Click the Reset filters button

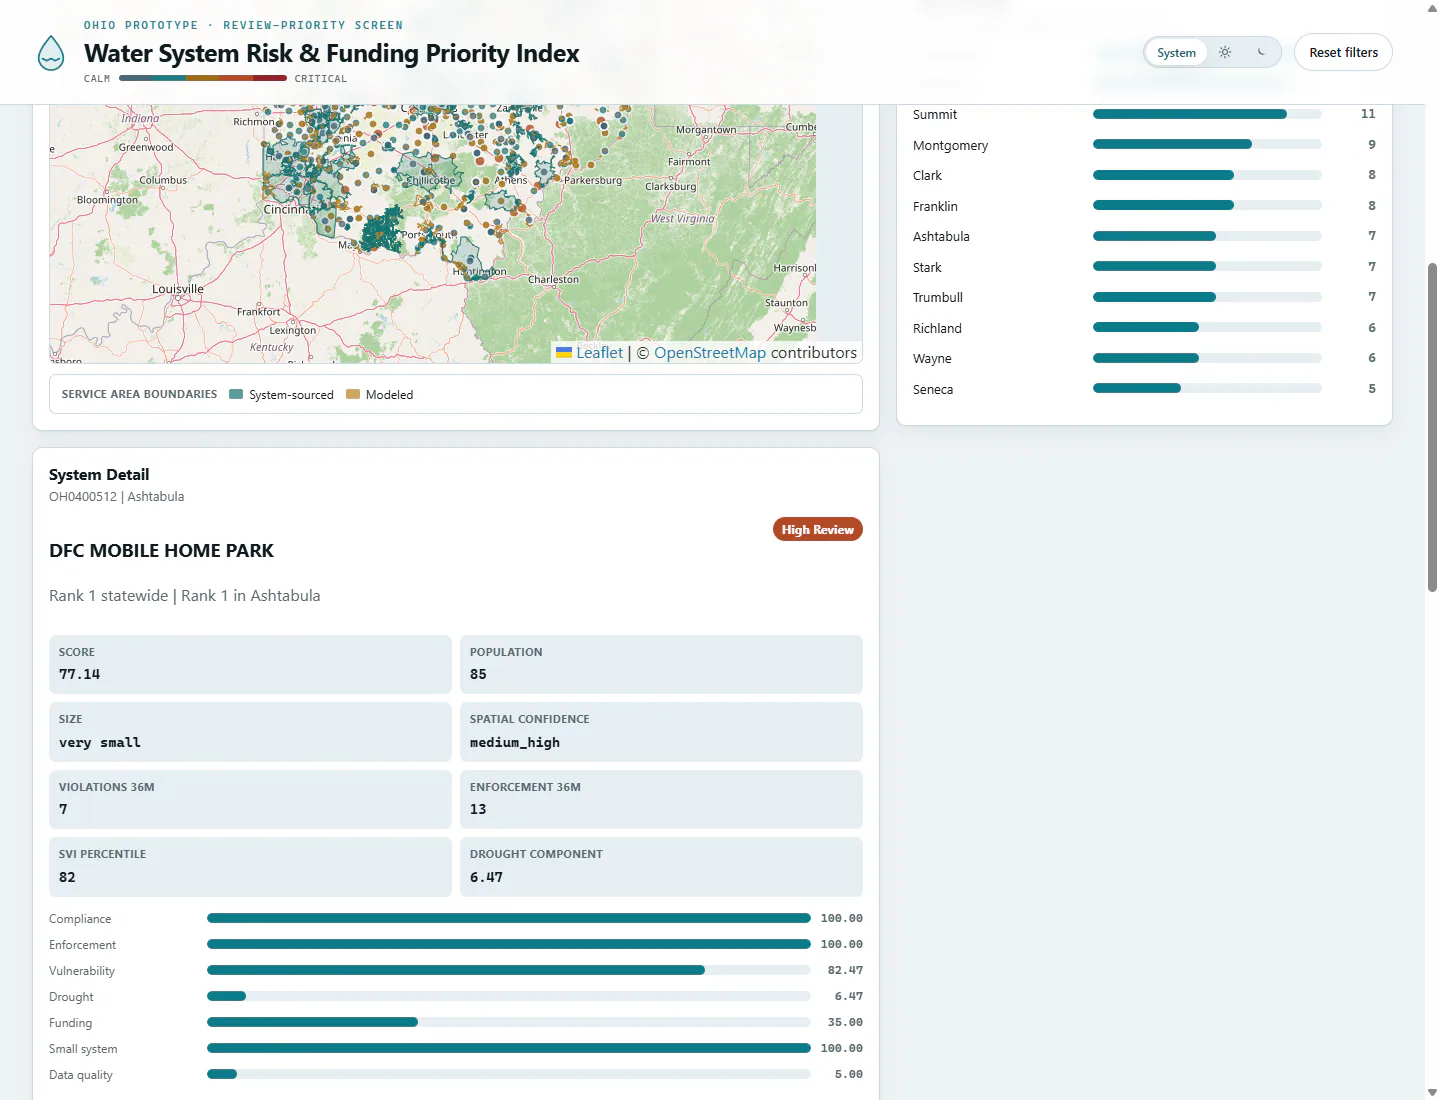[x=1343, y=53]
